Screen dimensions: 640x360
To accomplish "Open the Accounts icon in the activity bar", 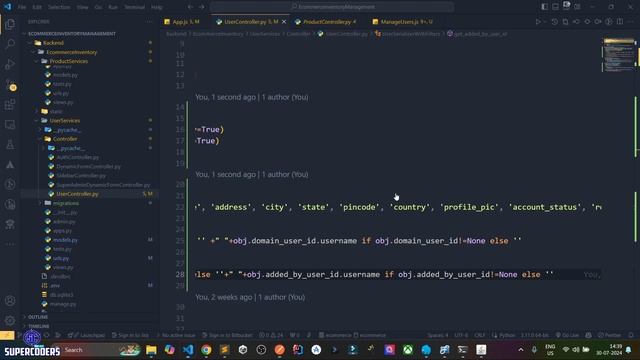I will point(10,301).
